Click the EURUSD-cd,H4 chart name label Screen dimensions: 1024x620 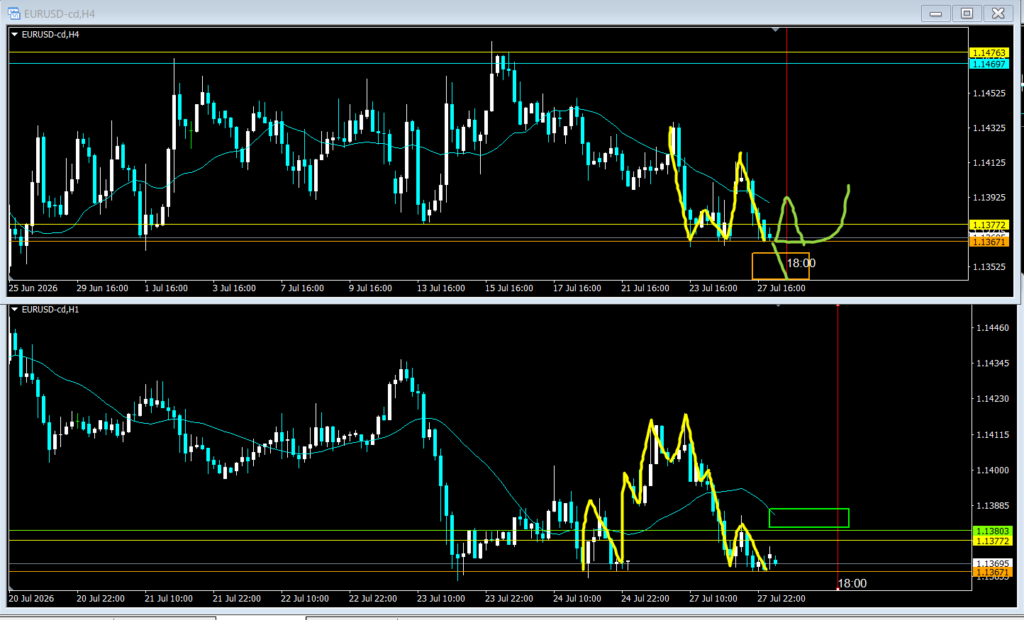coord(50,35)
